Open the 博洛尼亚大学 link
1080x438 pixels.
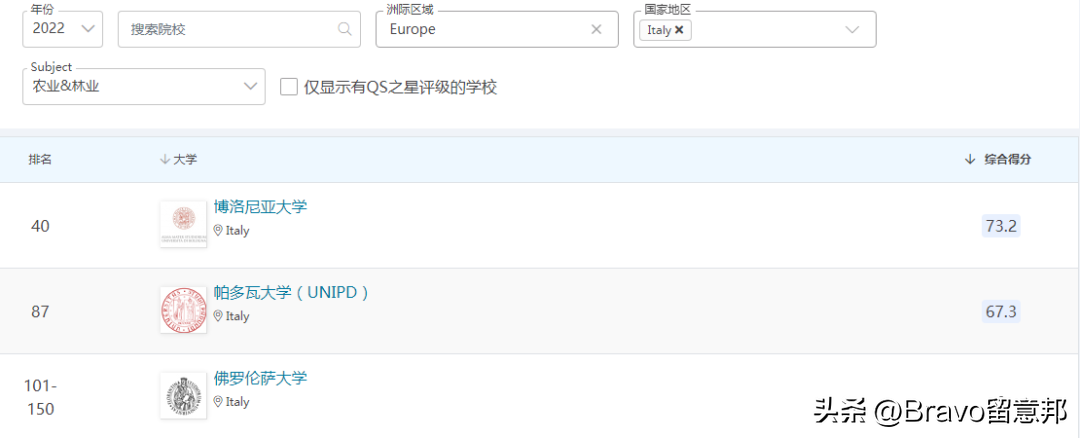click(x=260, y=207)
